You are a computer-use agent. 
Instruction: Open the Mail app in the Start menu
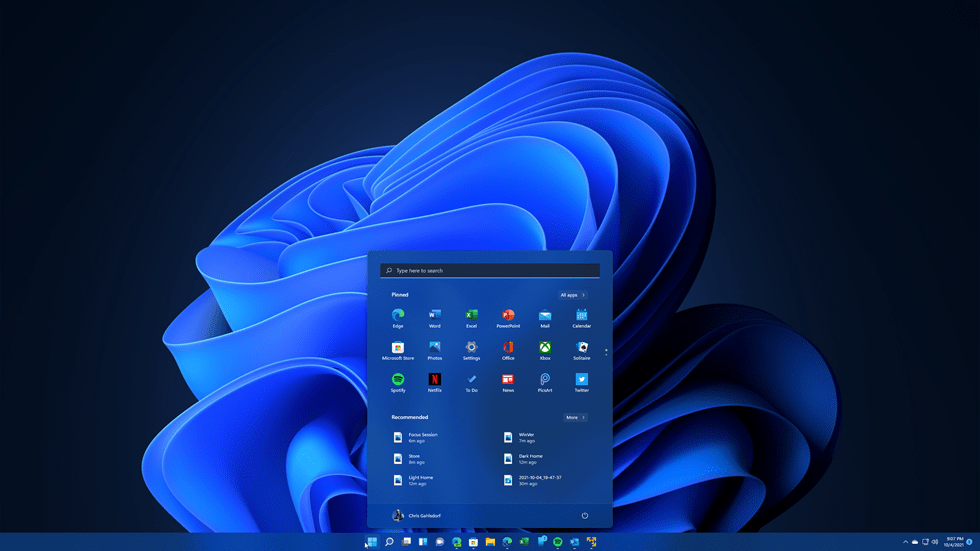point(545,318)
